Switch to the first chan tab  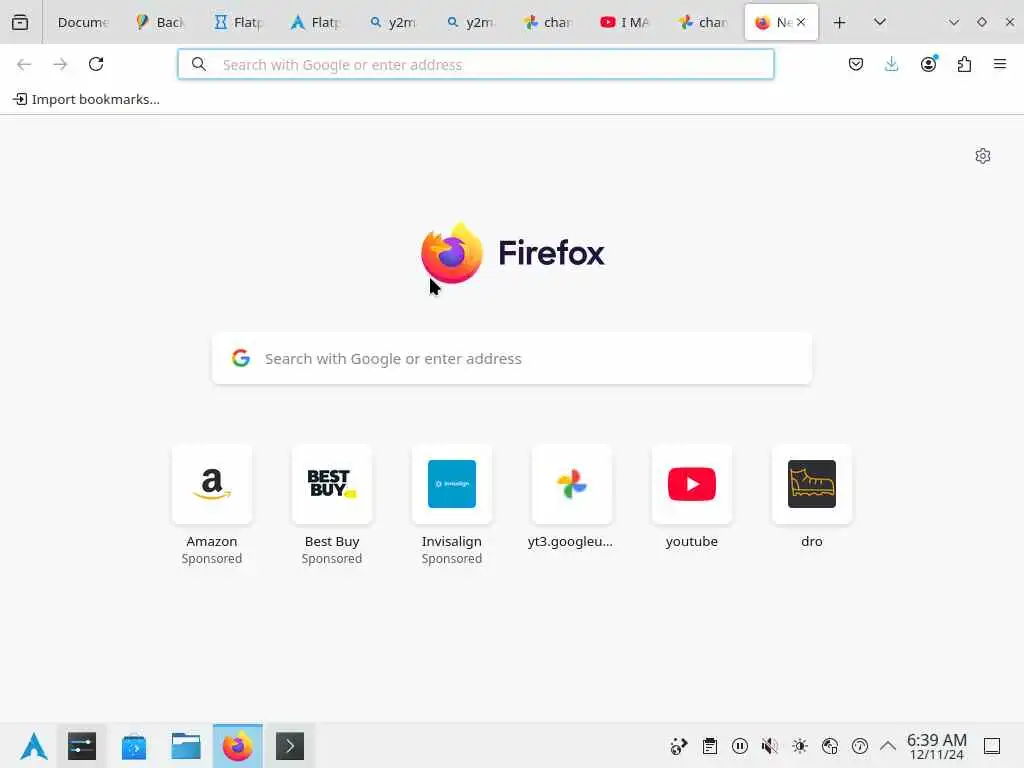pos(549,22)
